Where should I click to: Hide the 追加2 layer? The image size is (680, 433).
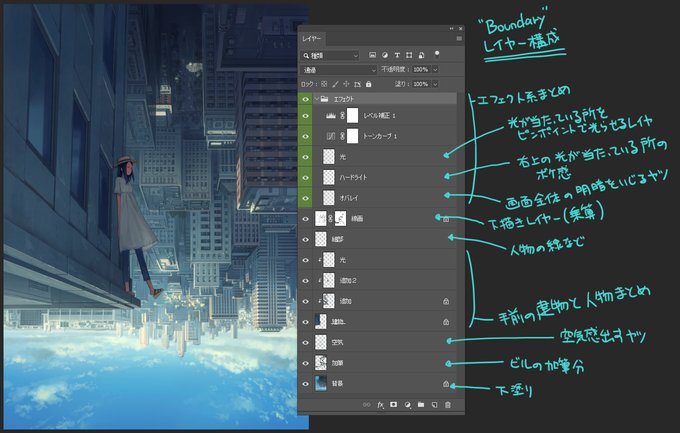(x=305, y=281)
